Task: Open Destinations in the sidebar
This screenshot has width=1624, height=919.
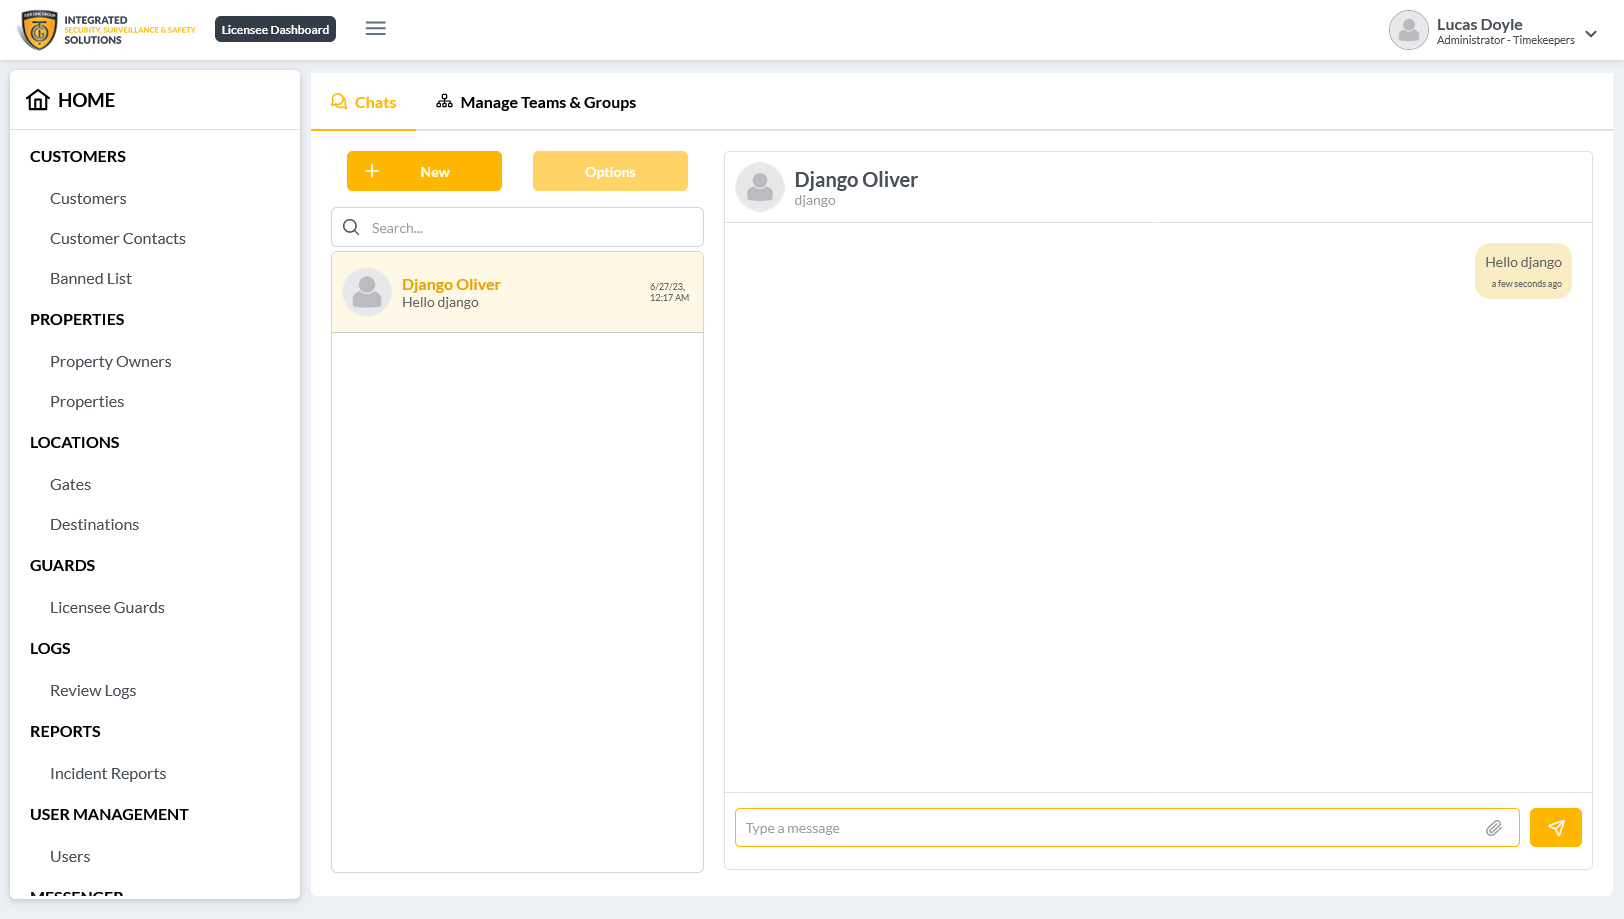Action: [94, 524]
